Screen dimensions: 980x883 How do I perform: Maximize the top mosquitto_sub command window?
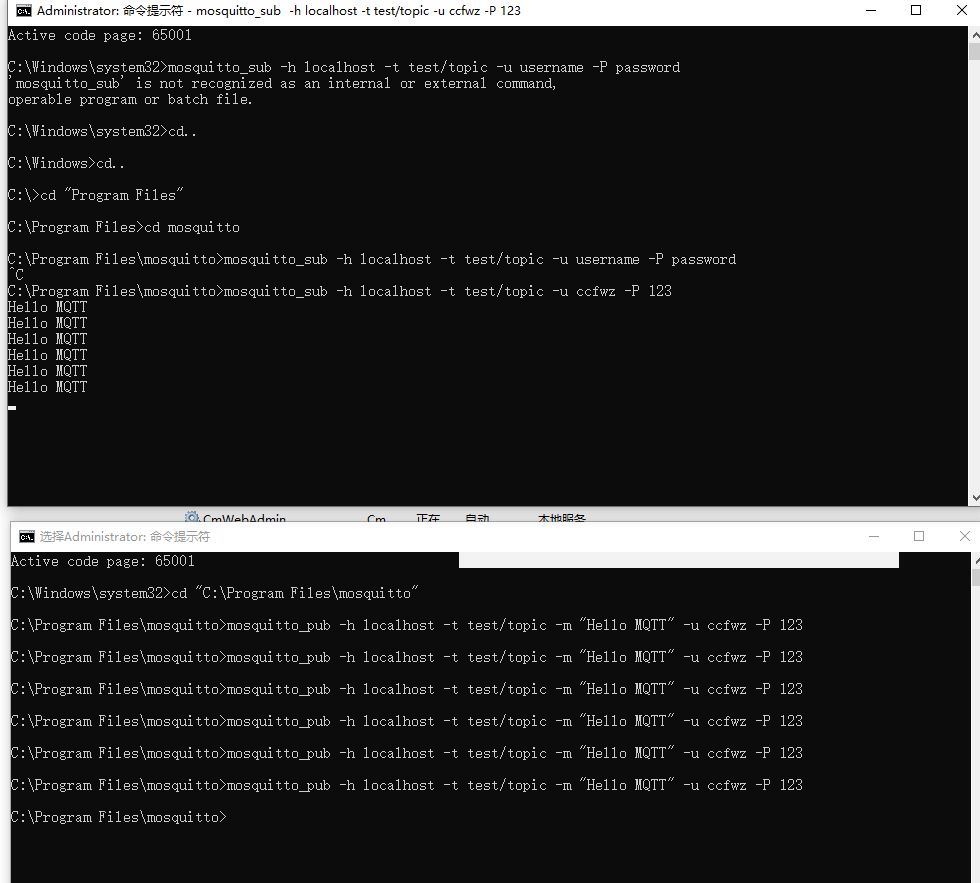click(916, 11)
